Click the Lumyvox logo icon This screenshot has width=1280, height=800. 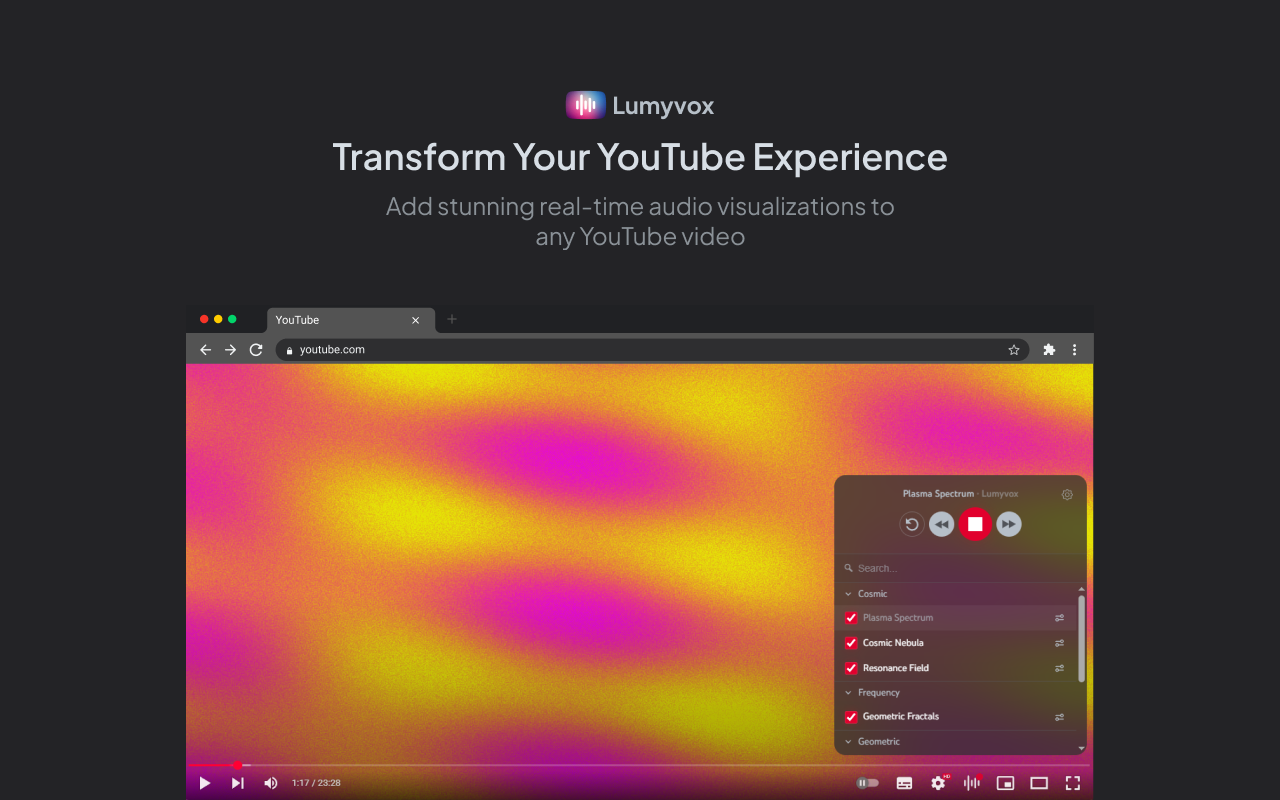[x=585, y=105]
